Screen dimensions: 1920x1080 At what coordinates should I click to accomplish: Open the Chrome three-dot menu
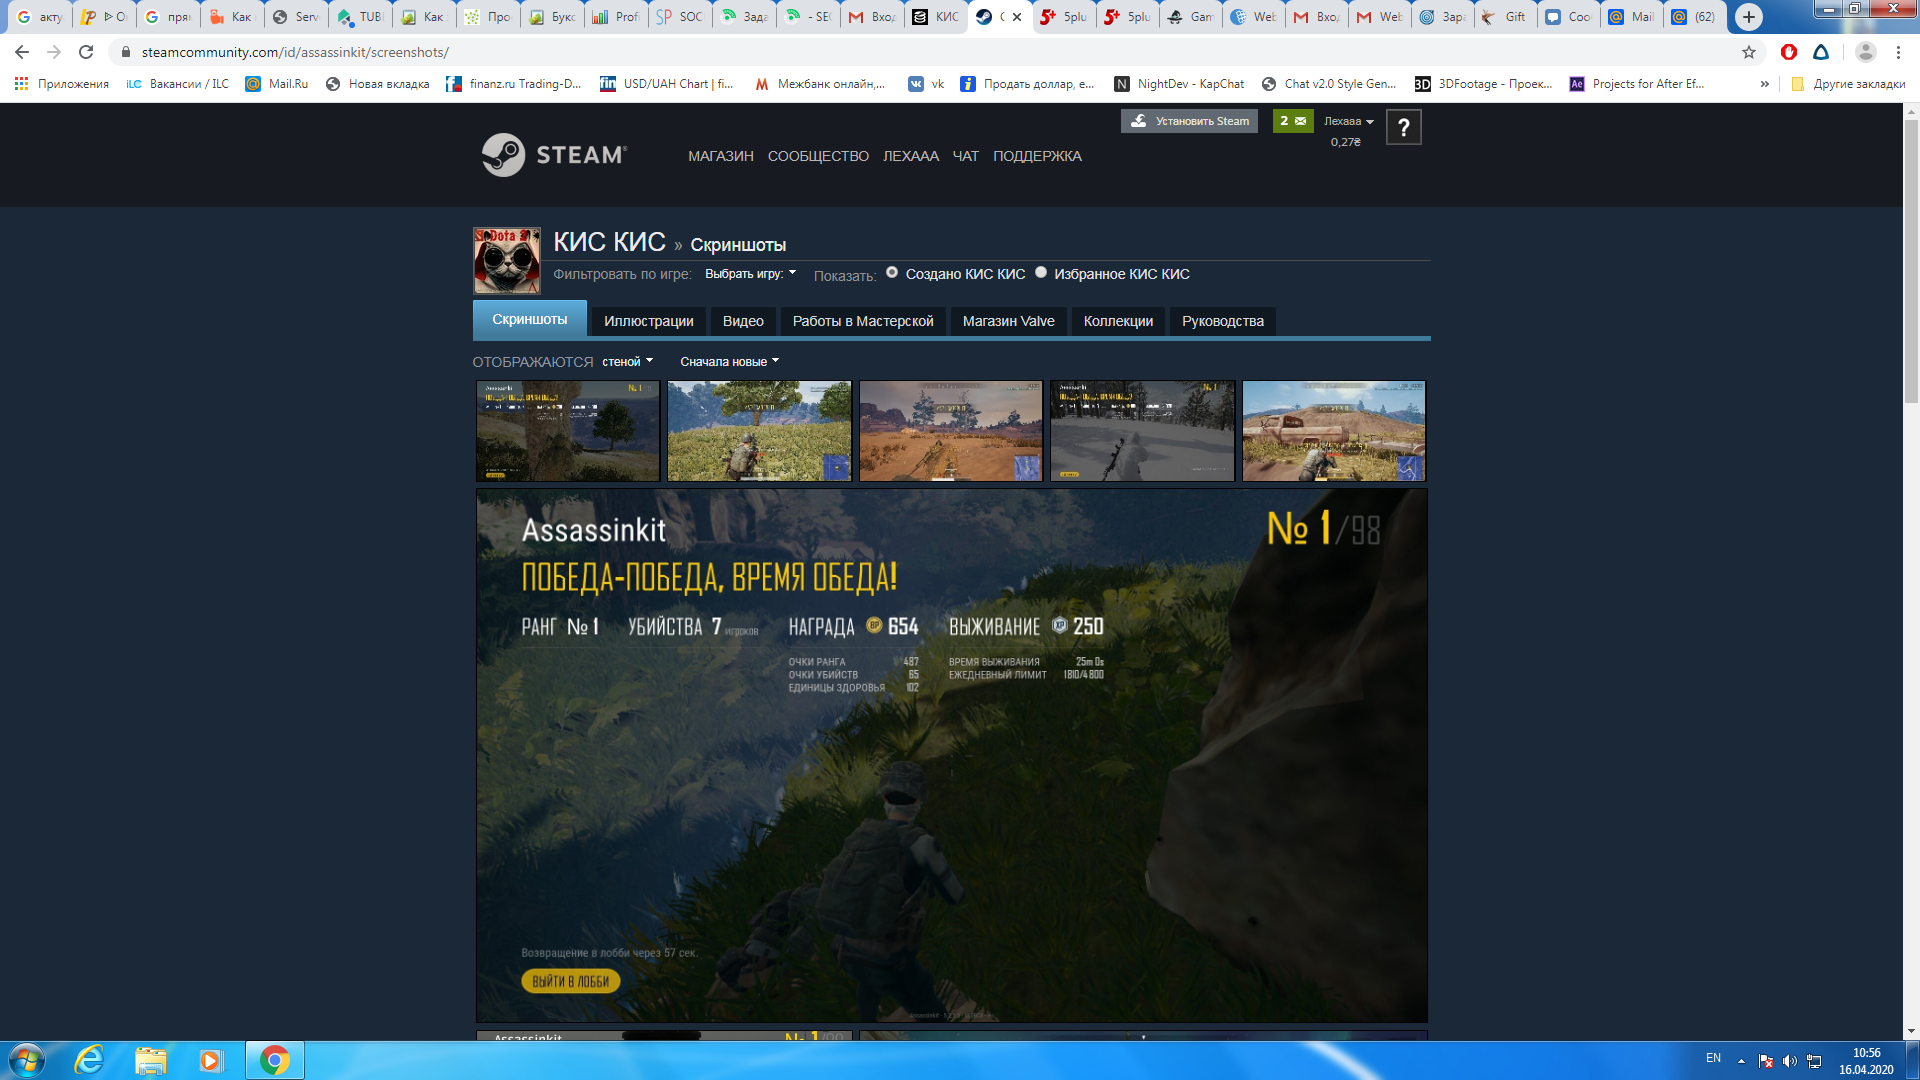click(1898, 52)
